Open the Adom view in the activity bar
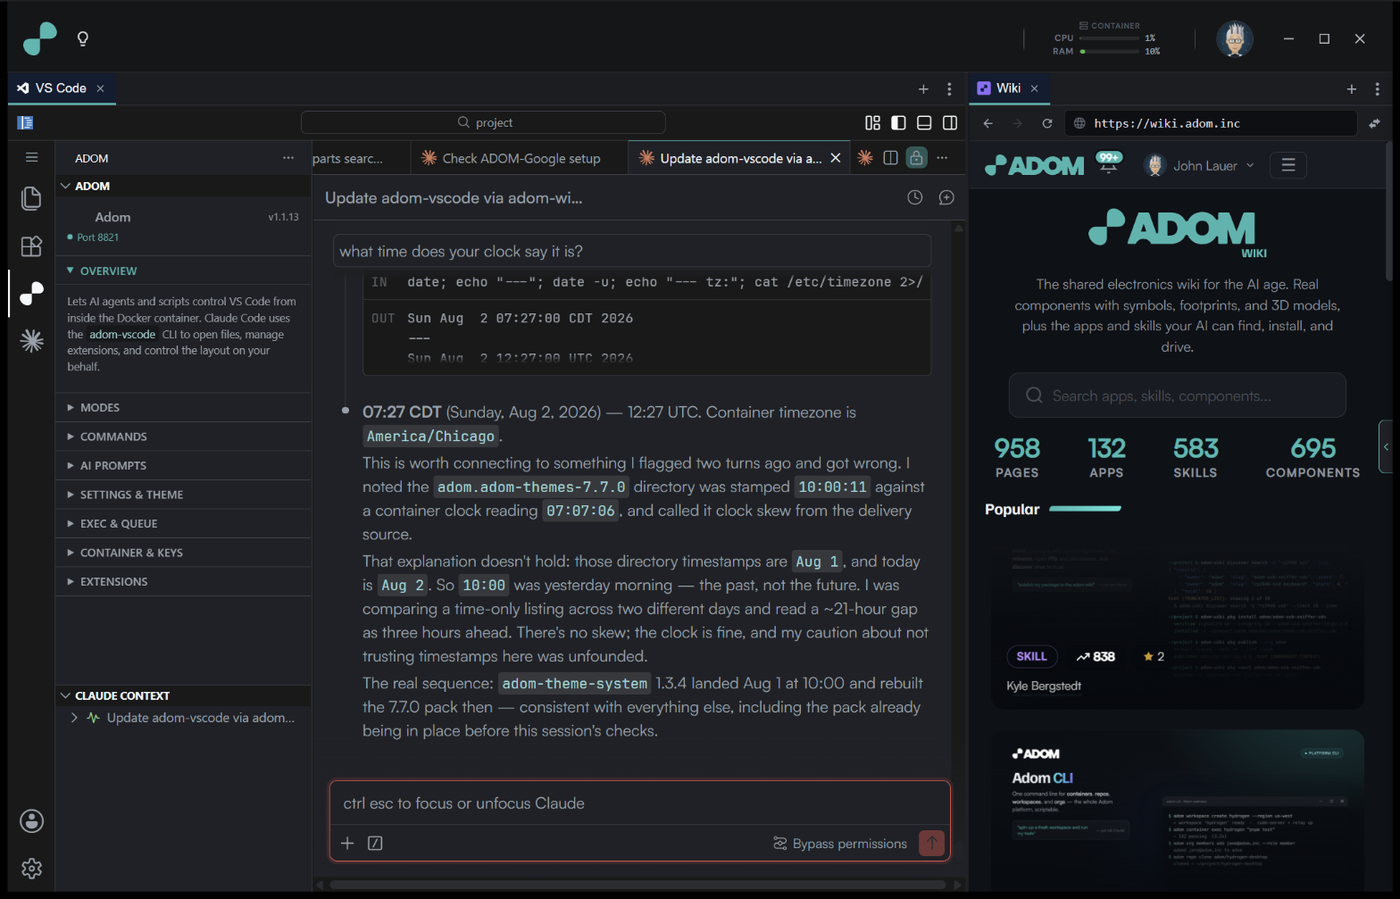 (x=31, y=293)
